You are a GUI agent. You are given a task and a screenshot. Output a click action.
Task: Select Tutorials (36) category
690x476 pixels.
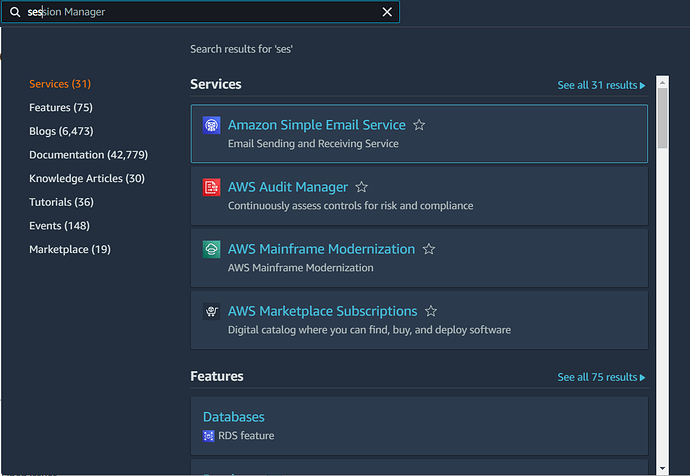pyautogui.click(x=61, y=202)
